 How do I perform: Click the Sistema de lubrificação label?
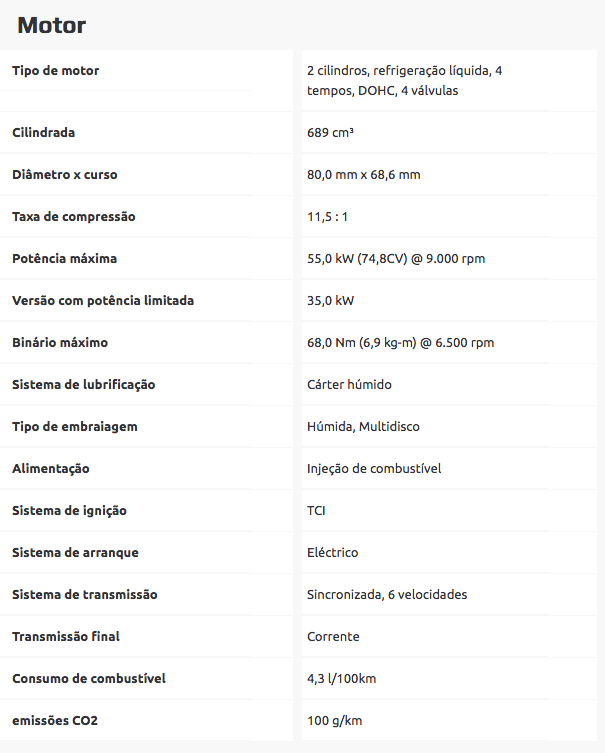pos(84,385)
